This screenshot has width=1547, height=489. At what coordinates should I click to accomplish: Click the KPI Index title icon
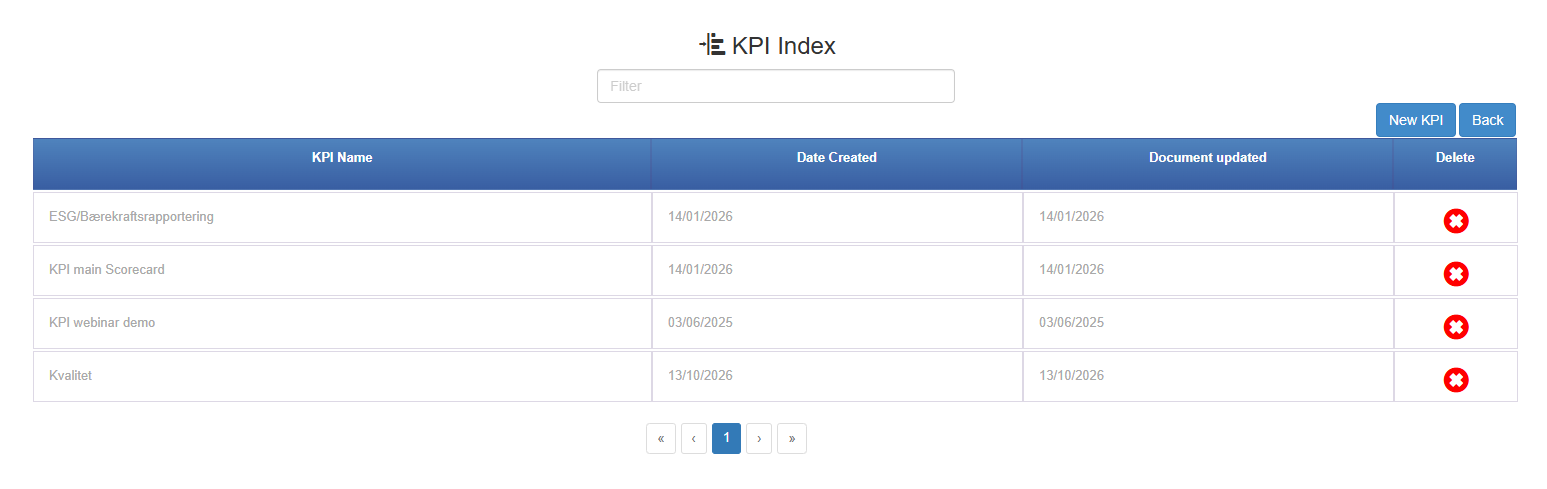pyautogui.click(x=712, y=45)
